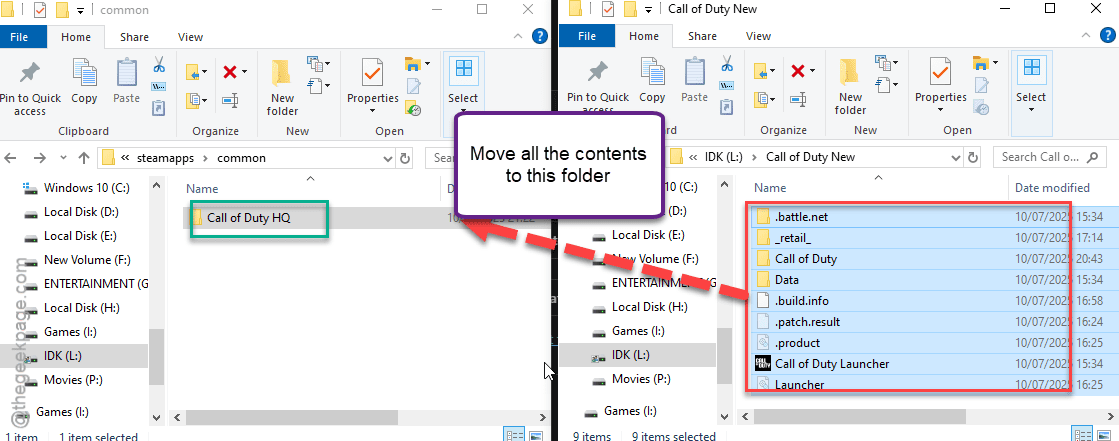The image size is (1119, 441).
Task: Open Delete dropdown arrow in common window
Action: point(244,71)
